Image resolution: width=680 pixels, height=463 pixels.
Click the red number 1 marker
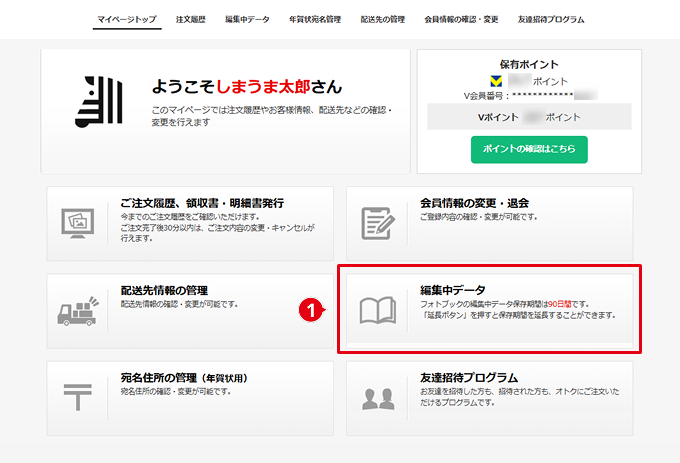[x=311, y=310]
